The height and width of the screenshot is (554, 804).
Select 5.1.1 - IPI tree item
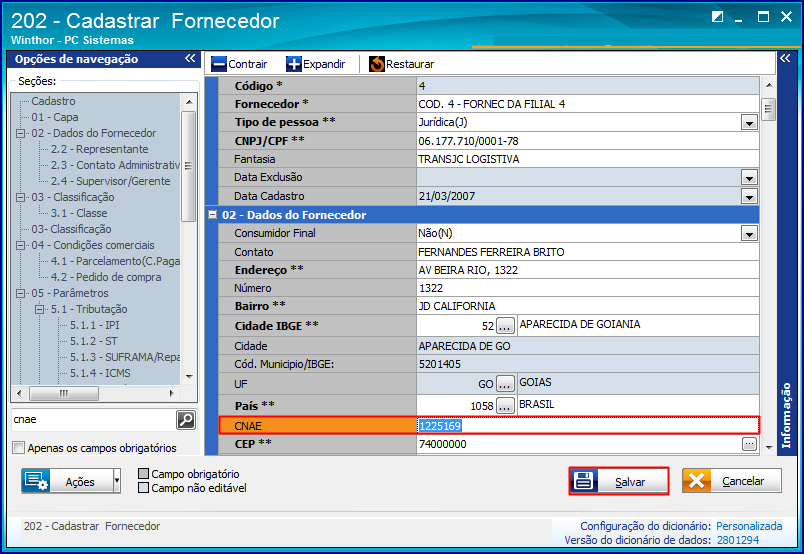point(94,325)
